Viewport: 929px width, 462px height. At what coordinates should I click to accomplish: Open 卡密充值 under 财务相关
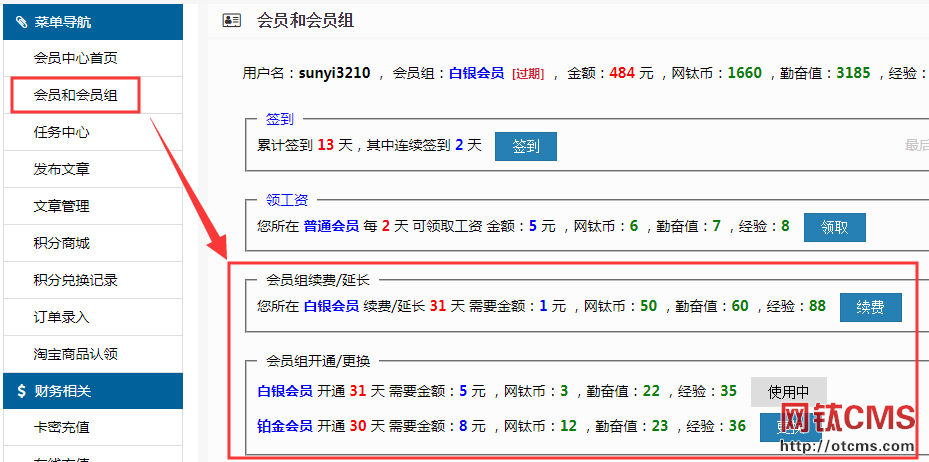[x=62, y=427]
